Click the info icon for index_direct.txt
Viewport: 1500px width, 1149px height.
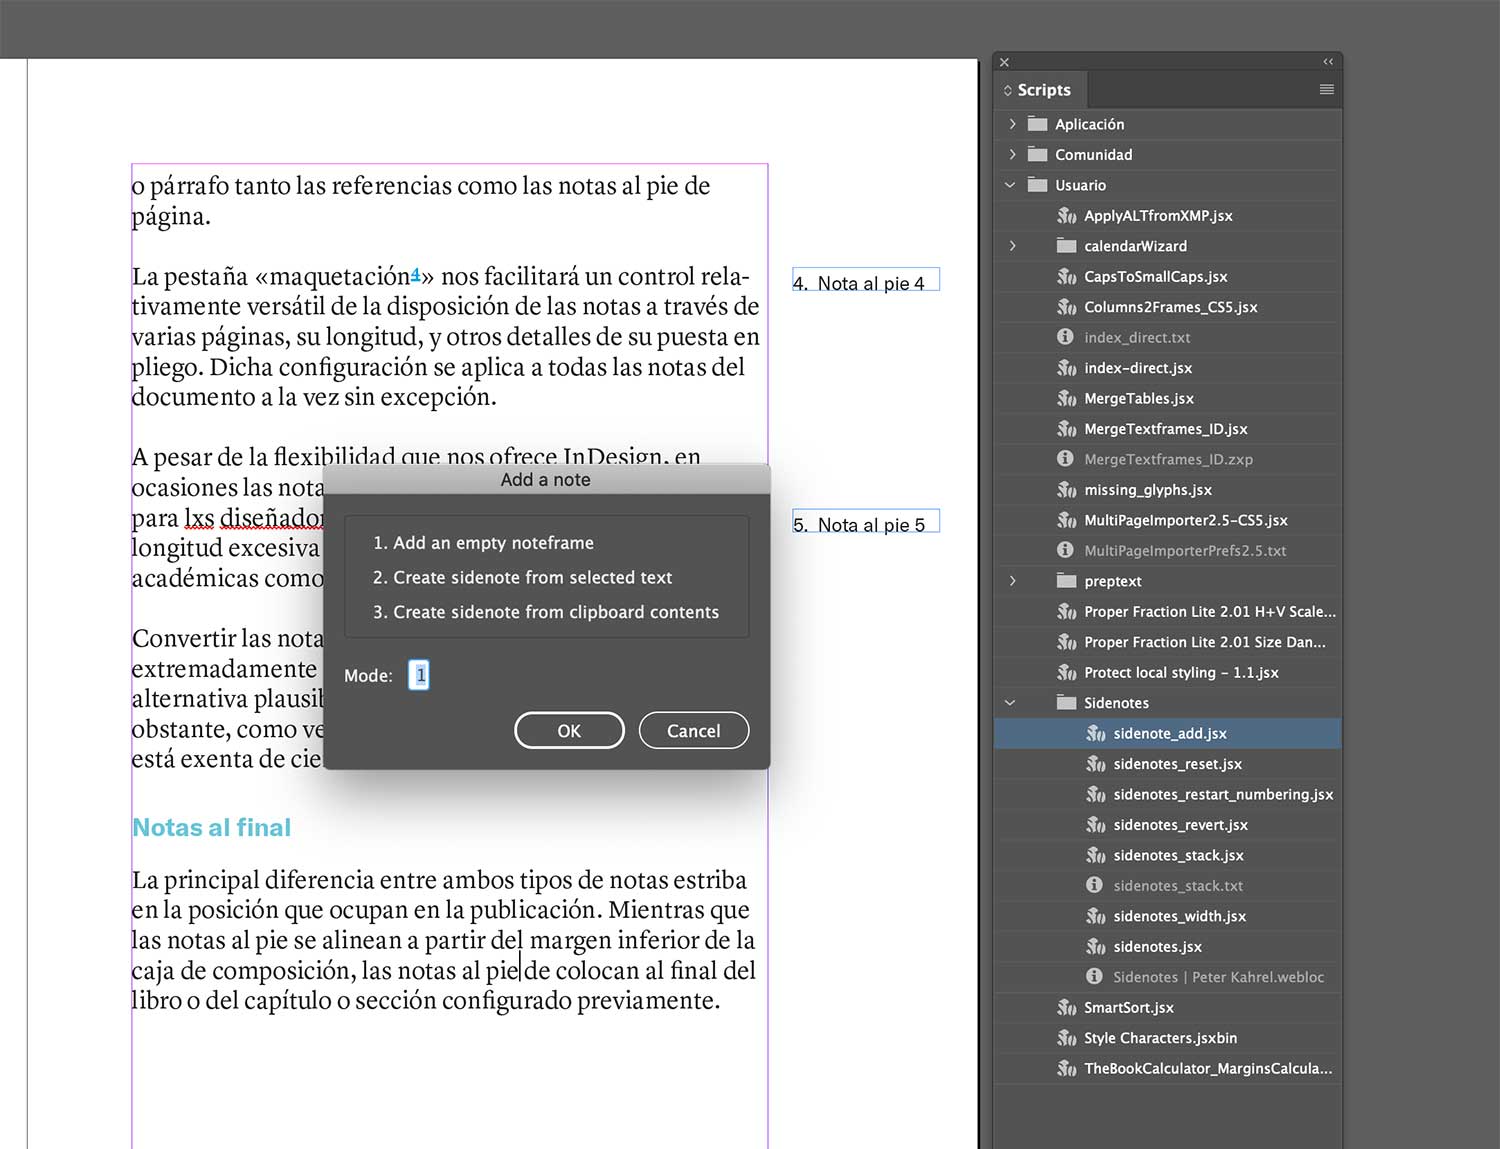(x=1066, y=338)
